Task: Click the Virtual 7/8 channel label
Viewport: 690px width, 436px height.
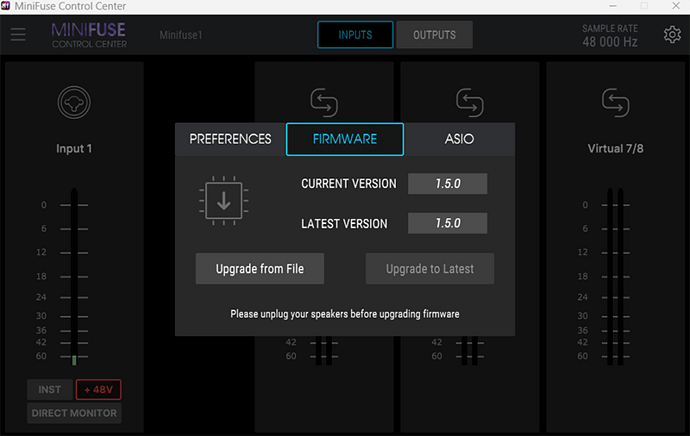Action: (x=615, y=149)
